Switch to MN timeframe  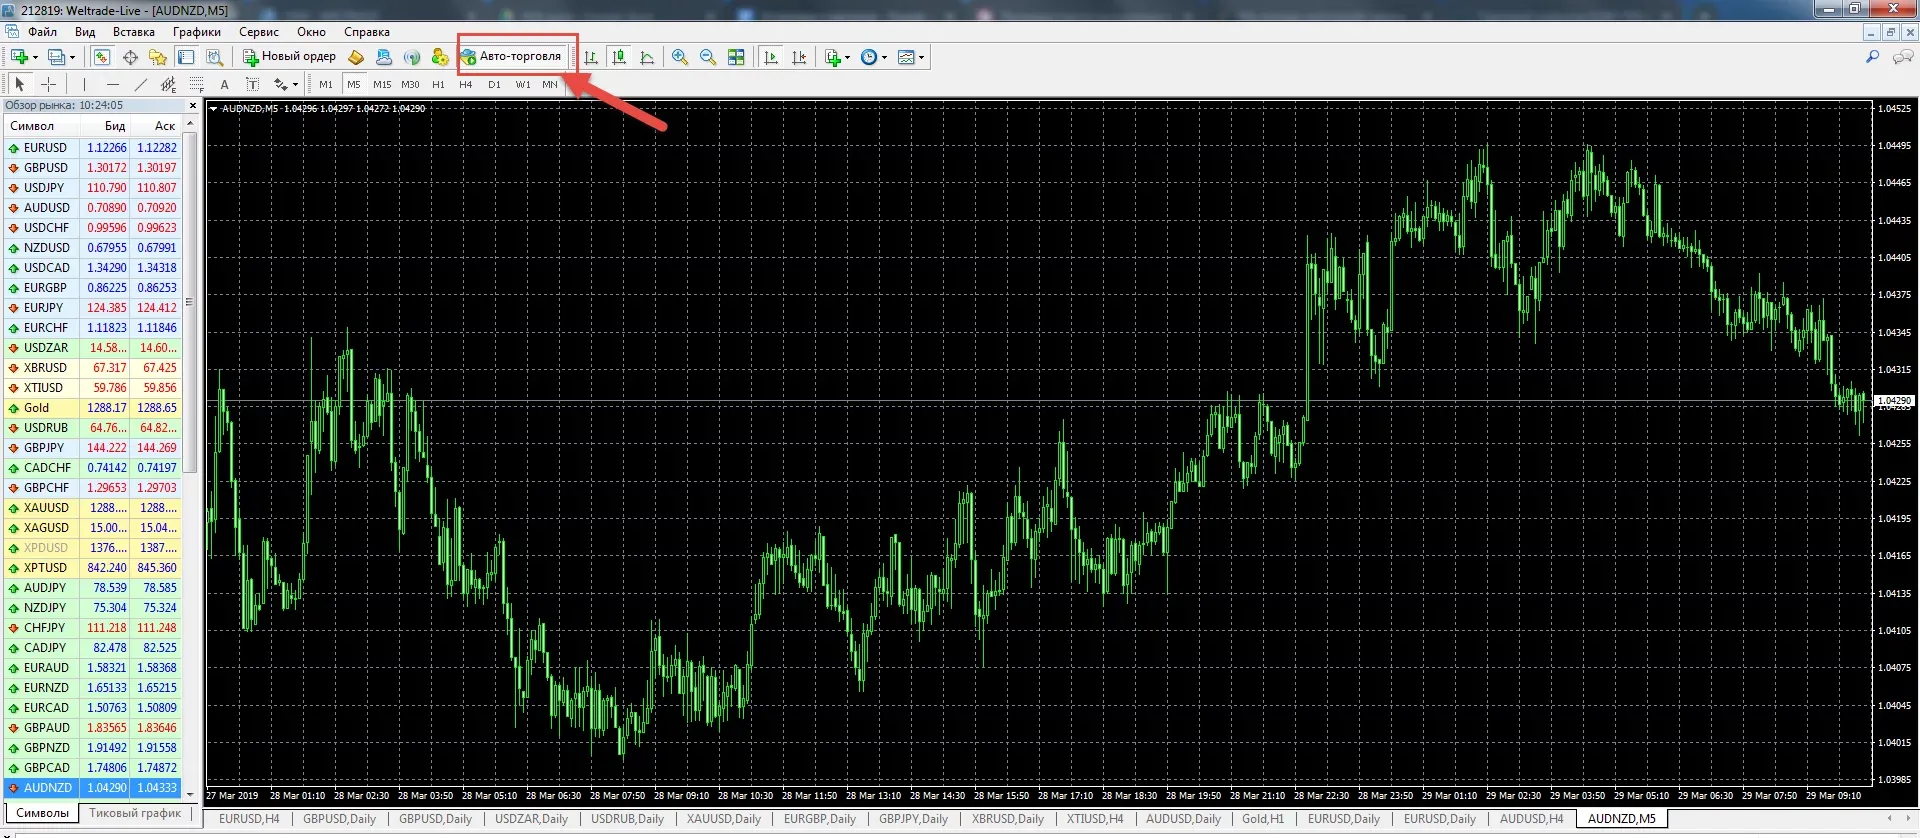pyautogui.click(x=550, y=84)
